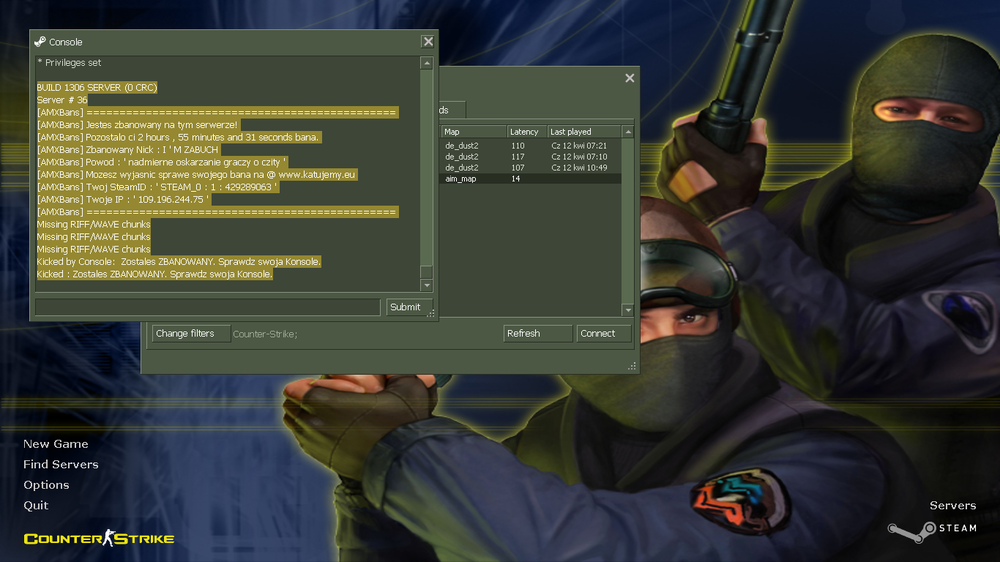Screen dimensions: 1000x562
Task: Open Change filters in server browser
Action: [x=191, y=334]
